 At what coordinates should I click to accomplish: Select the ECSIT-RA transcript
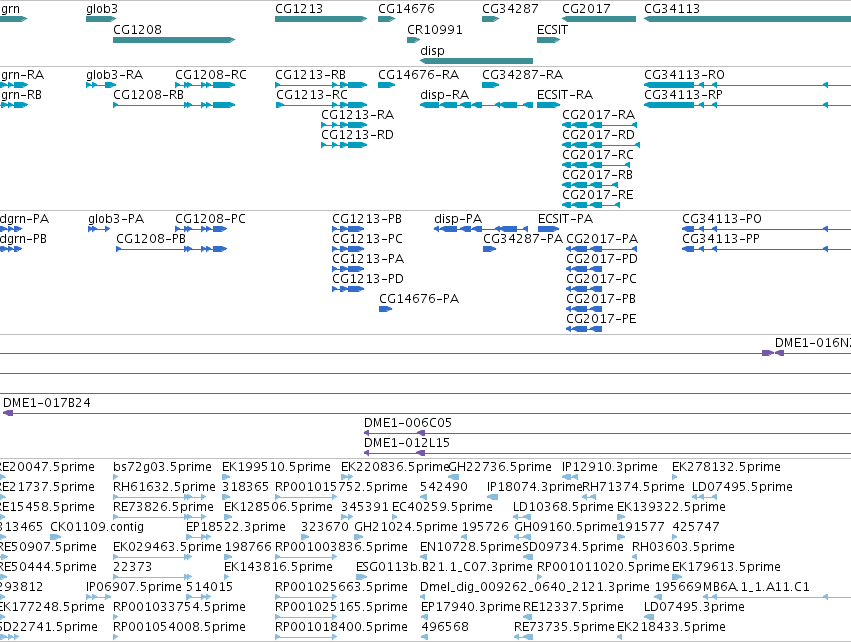coord(548,105)
